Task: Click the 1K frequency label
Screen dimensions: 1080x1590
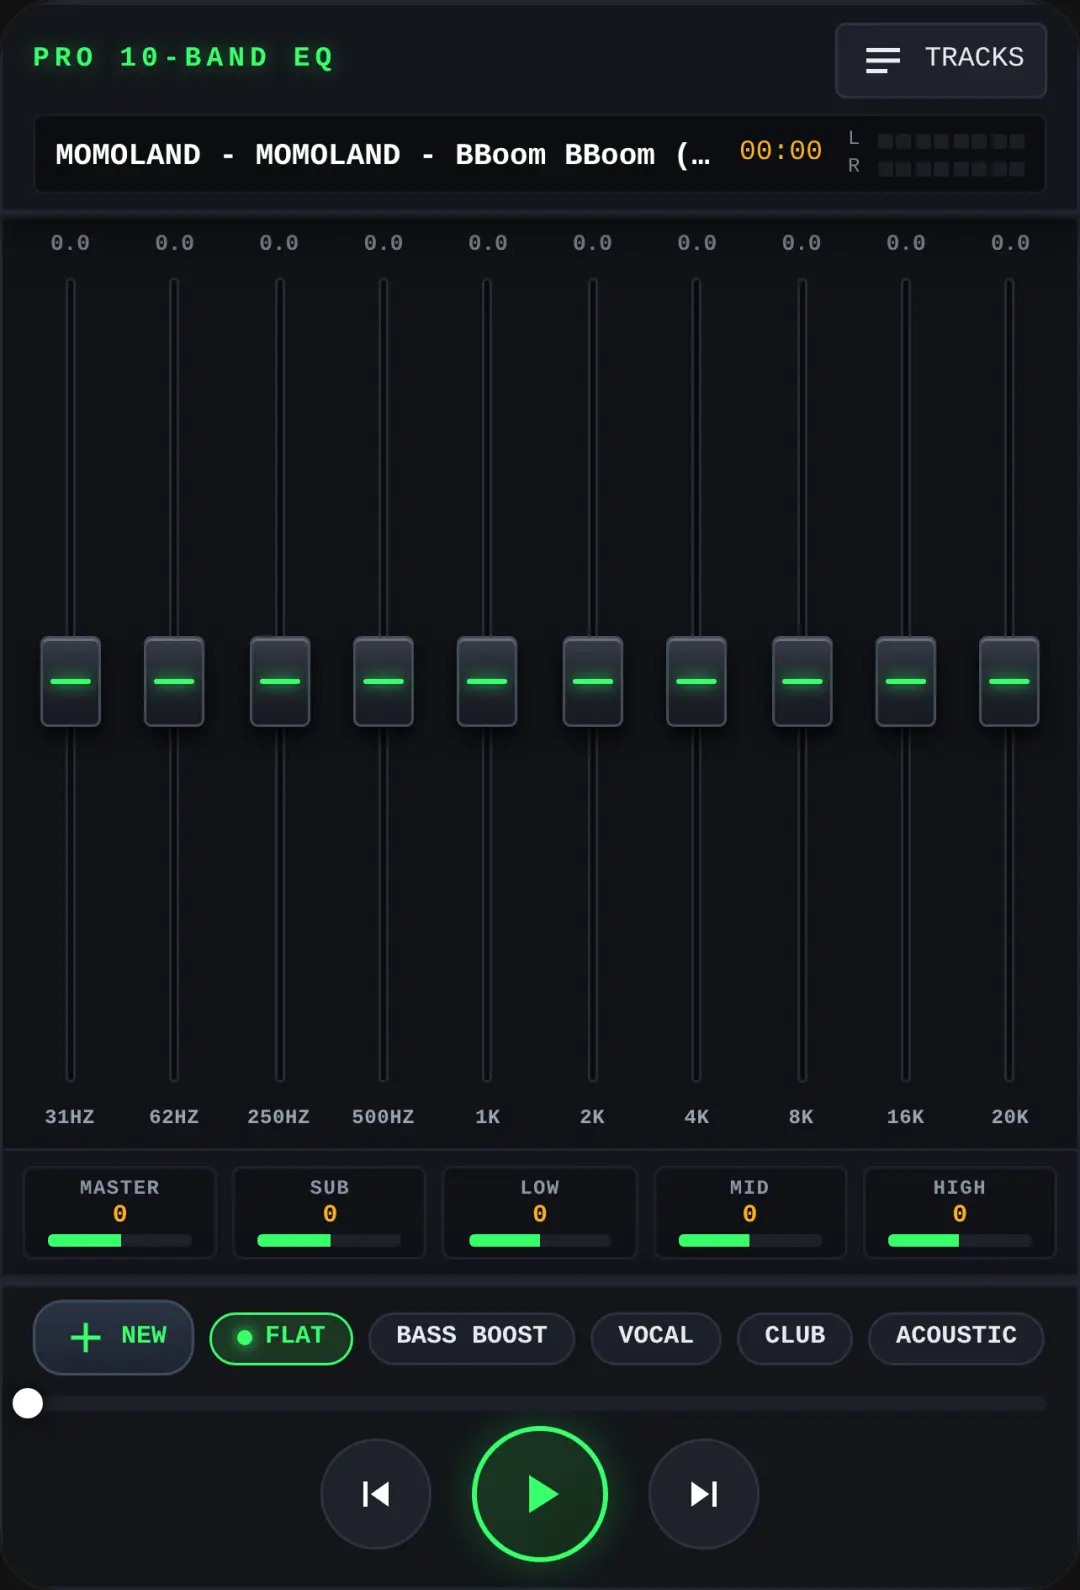Action: [488, 1117]
